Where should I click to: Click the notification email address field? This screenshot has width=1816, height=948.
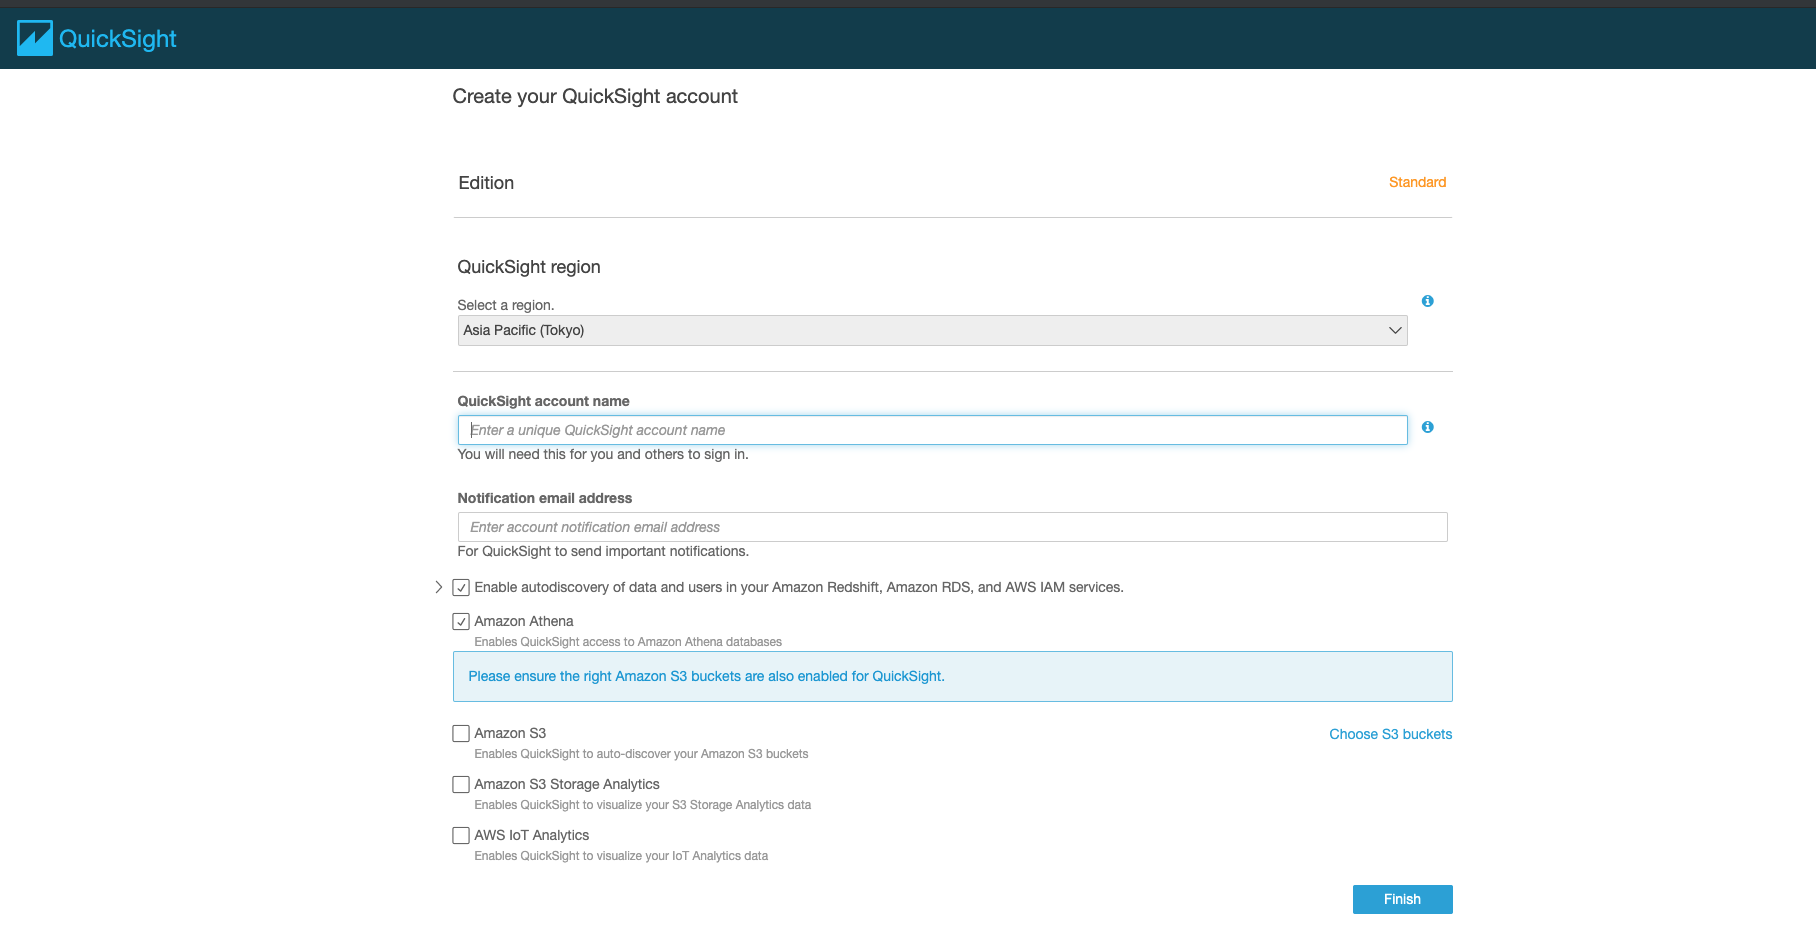pyautogui.click(x=952, y=527)
